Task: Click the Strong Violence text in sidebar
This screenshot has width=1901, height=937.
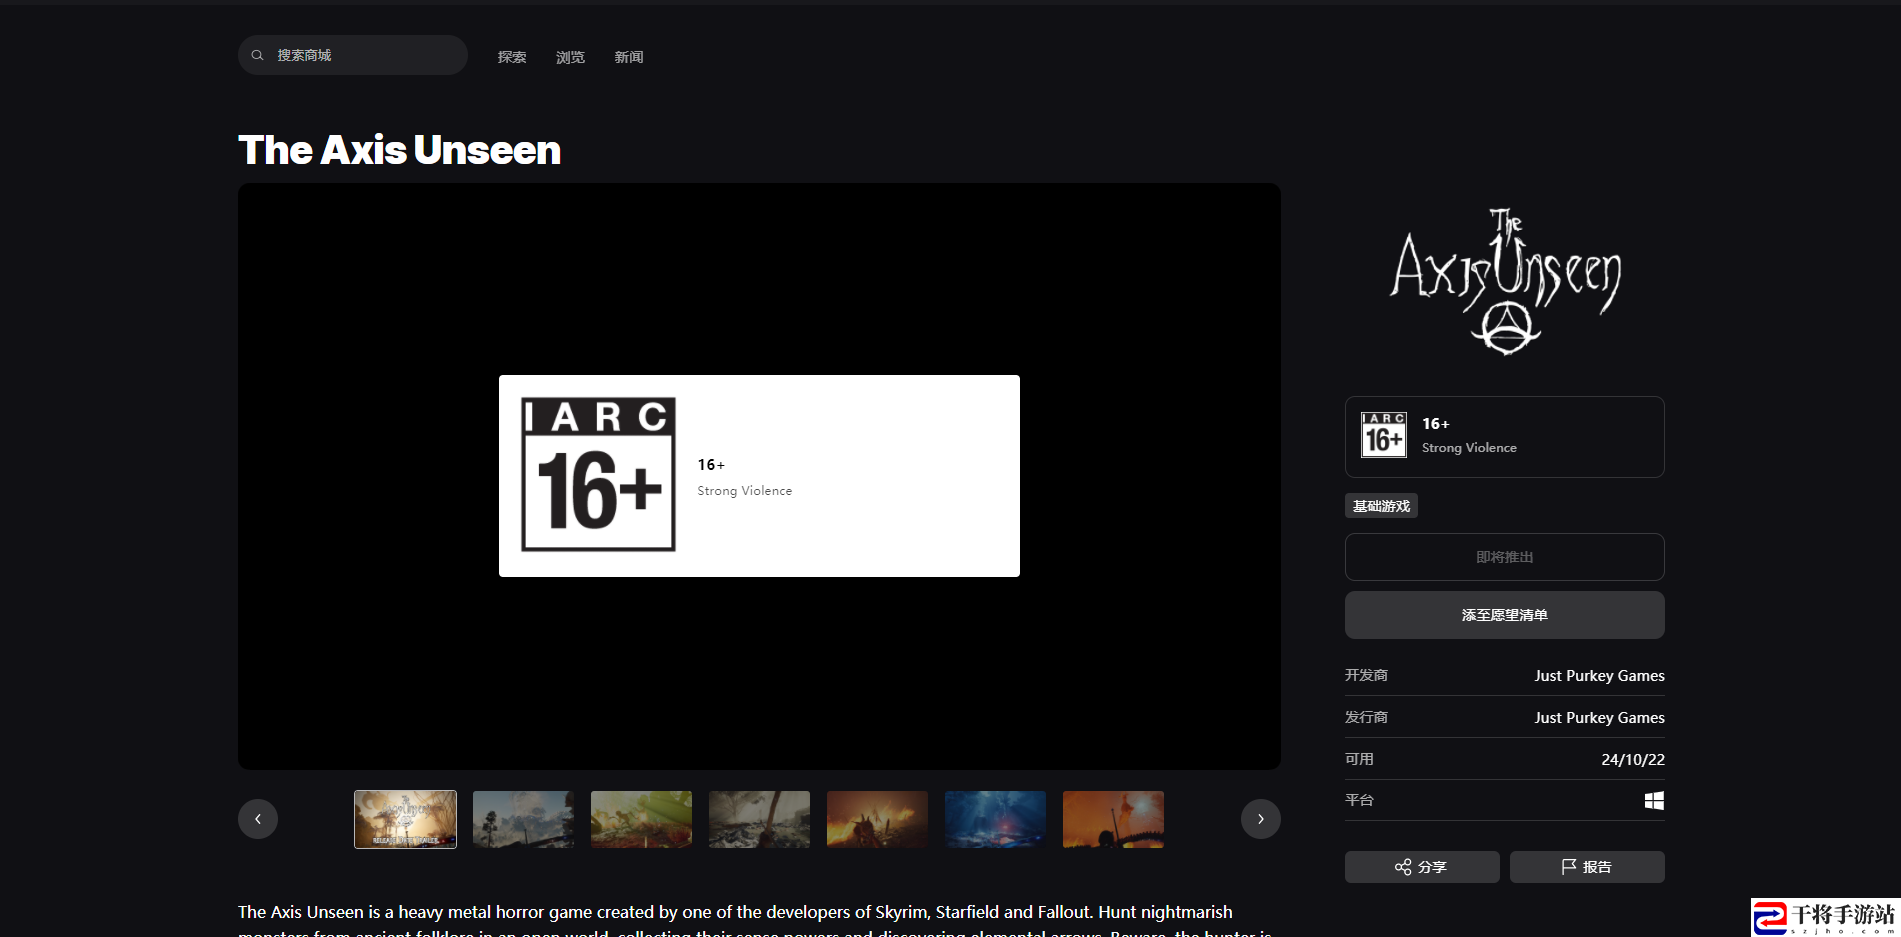Action: click(1469, 448)
